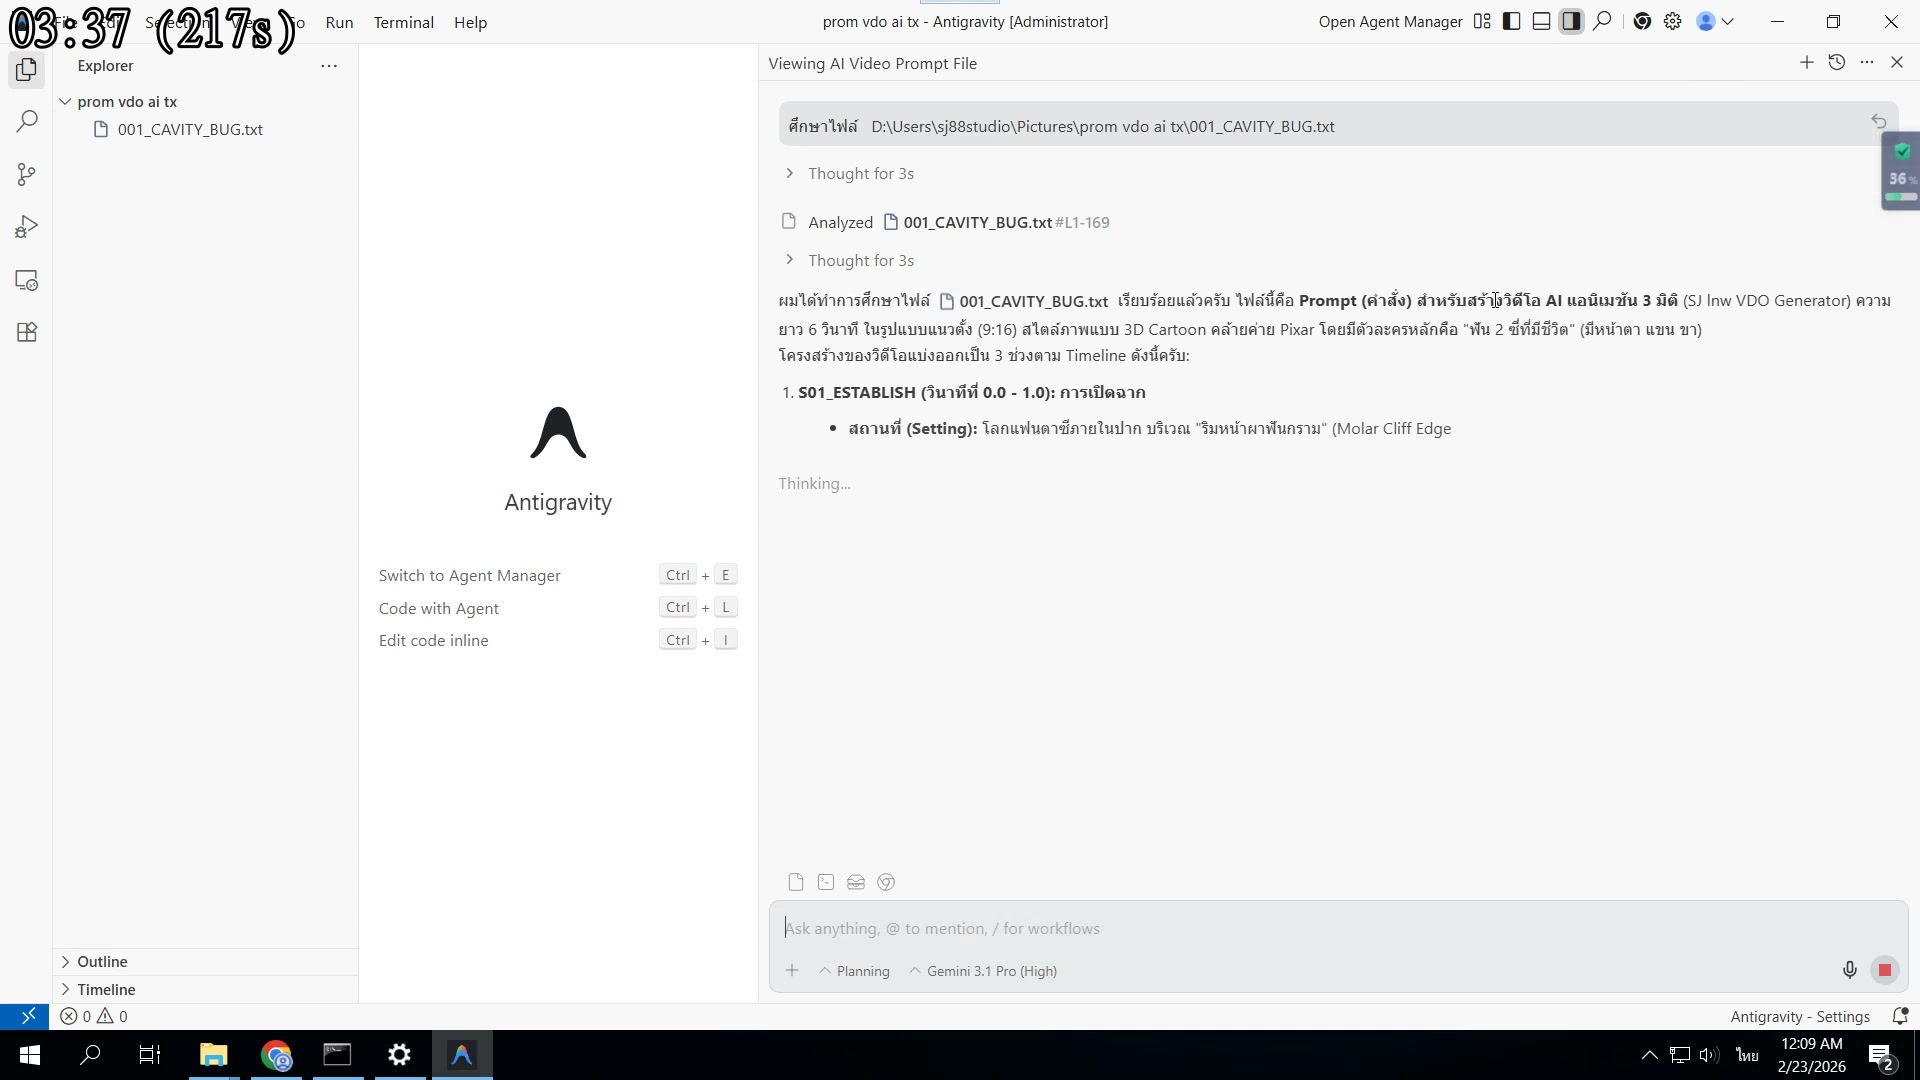Stop the agent with red stop button

[x=1885, y=970]
